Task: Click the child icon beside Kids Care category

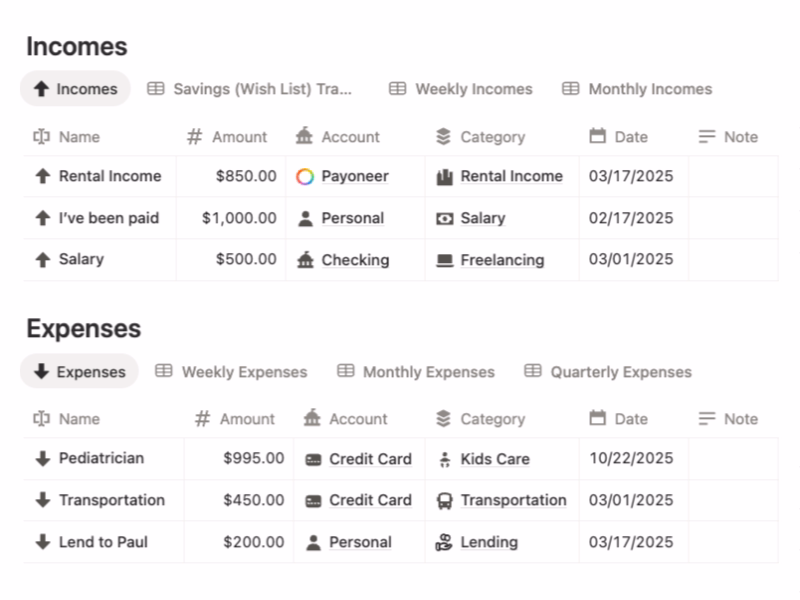Action: pyautogui.click(x=445, y=458)
